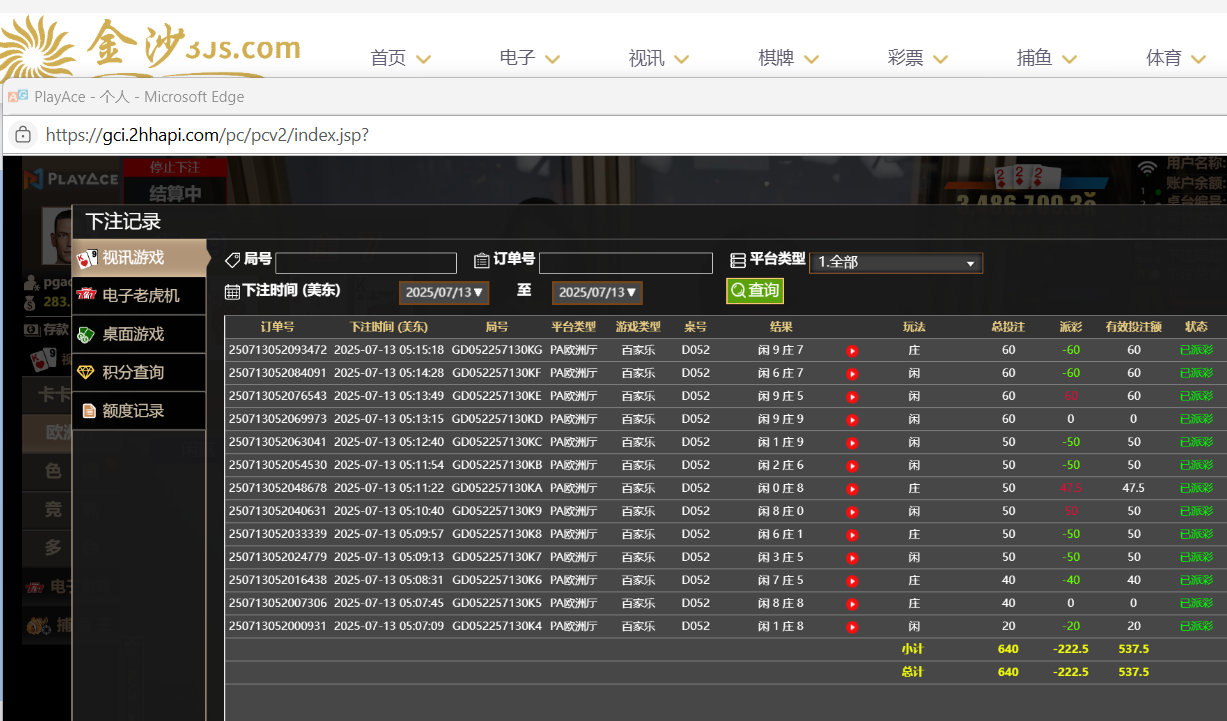
Task: Click the replay icon on the last row GD052257130K4
Action: 852,627
